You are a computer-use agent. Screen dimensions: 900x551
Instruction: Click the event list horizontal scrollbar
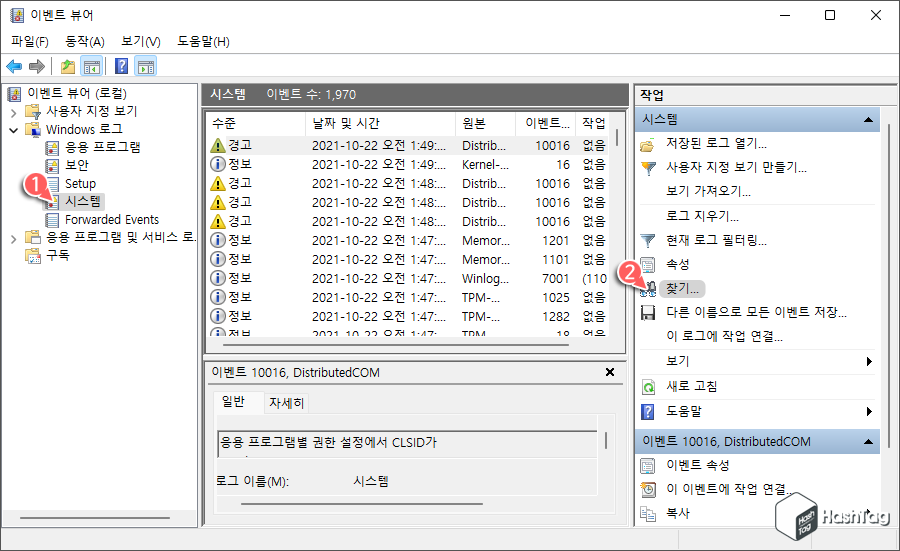point(396,345)
